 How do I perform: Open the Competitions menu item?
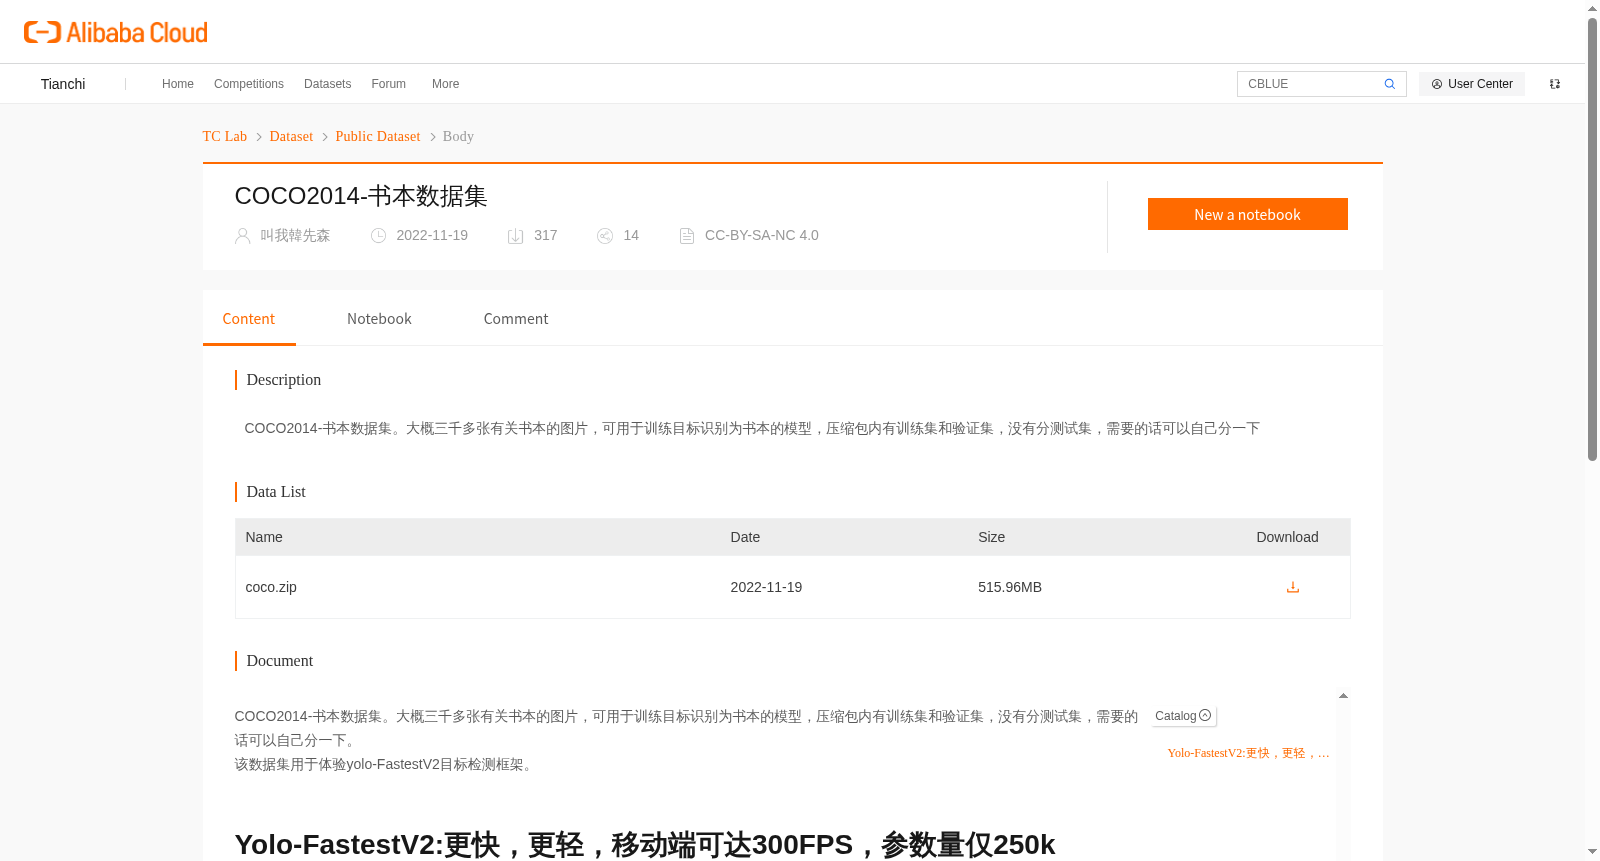(x=249, y=84)
